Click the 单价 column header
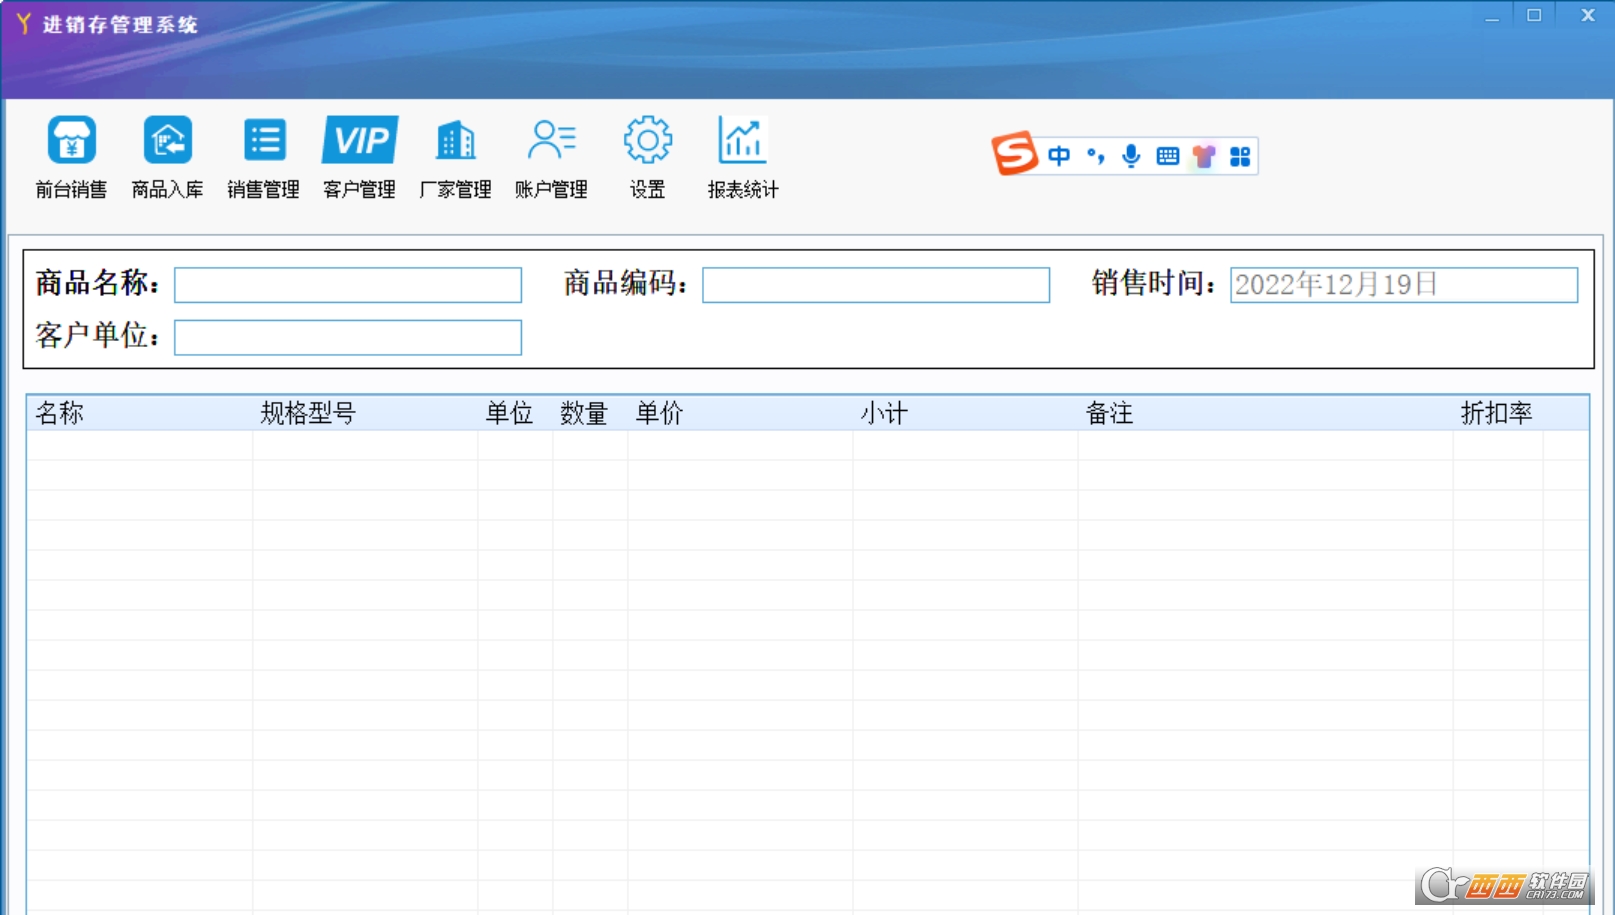The height and width of the screenshot is (915, 1615). [x=740, y=413]
